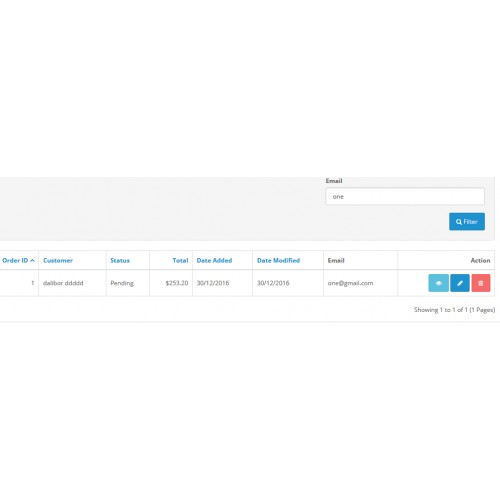This screenshot has width=500, height=500.
Task: View order details with the eye button
Action: 438,283
